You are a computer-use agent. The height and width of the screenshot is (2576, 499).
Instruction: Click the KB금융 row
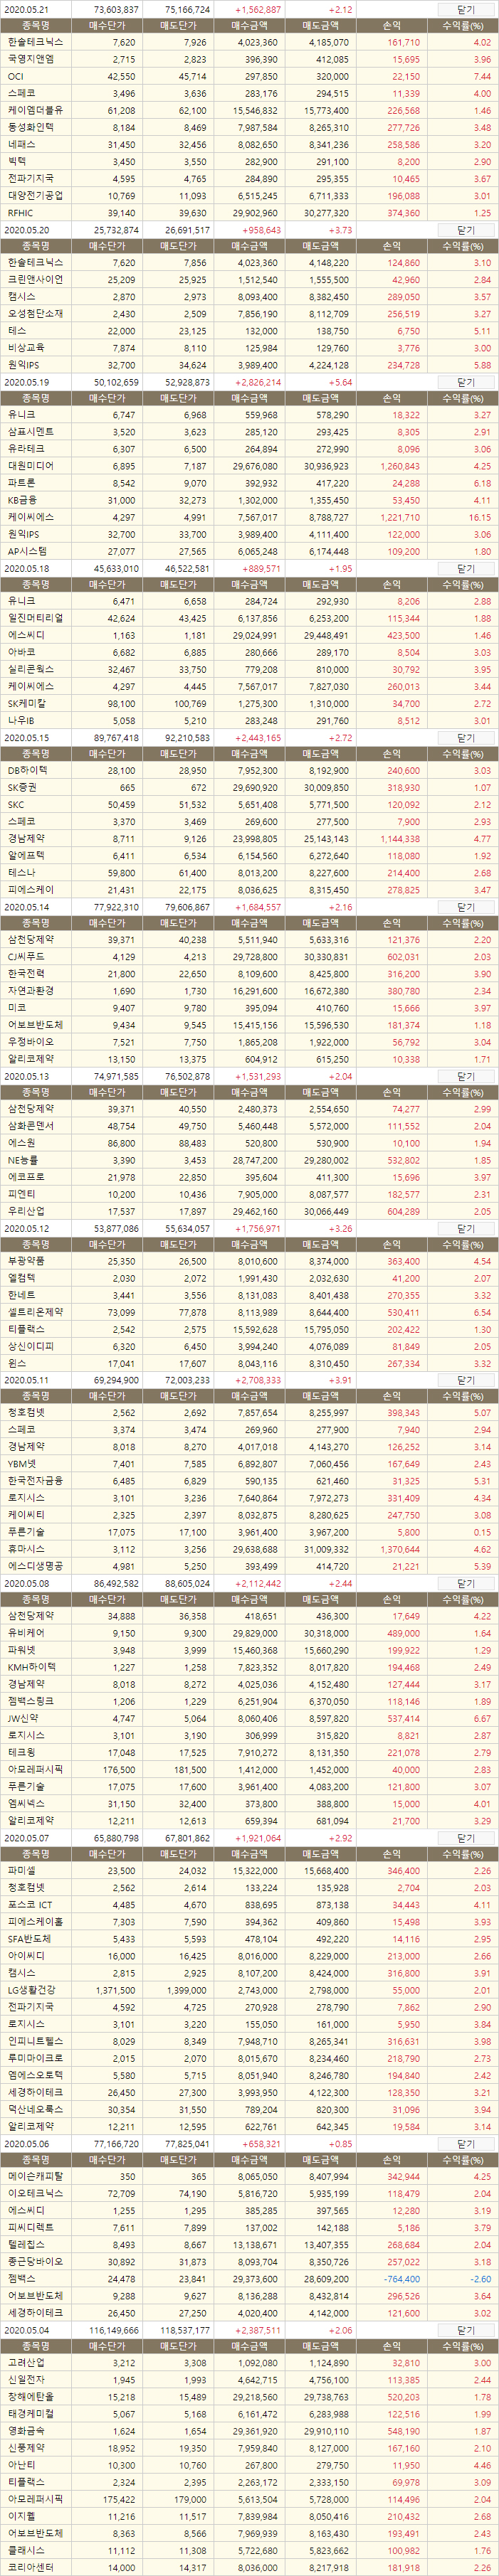coord(249,499)
